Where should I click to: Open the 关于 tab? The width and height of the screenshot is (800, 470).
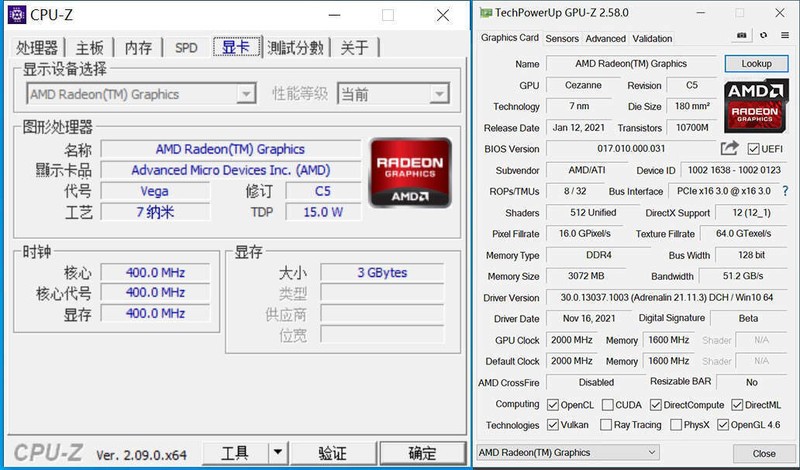[355, 48]
